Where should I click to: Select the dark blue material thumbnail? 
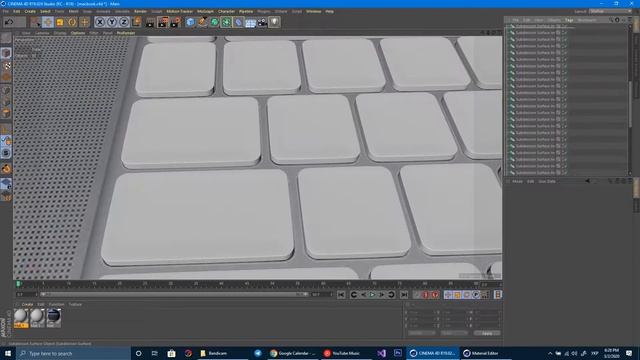tap(53, 318)
